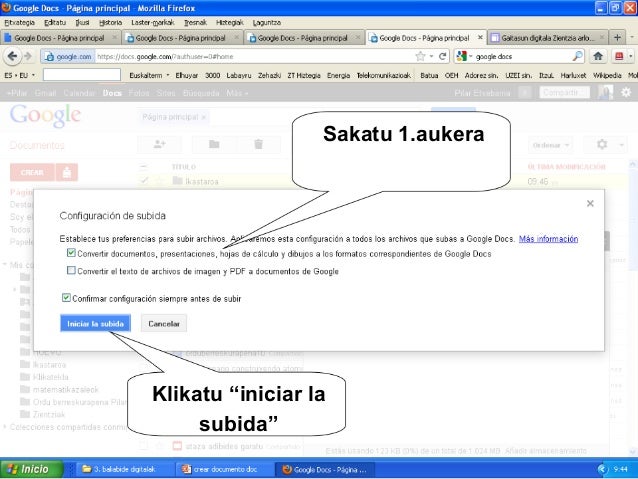638x479 pixels.
Task: Click the trash icon in Docs toolbar
Action: 258,144
